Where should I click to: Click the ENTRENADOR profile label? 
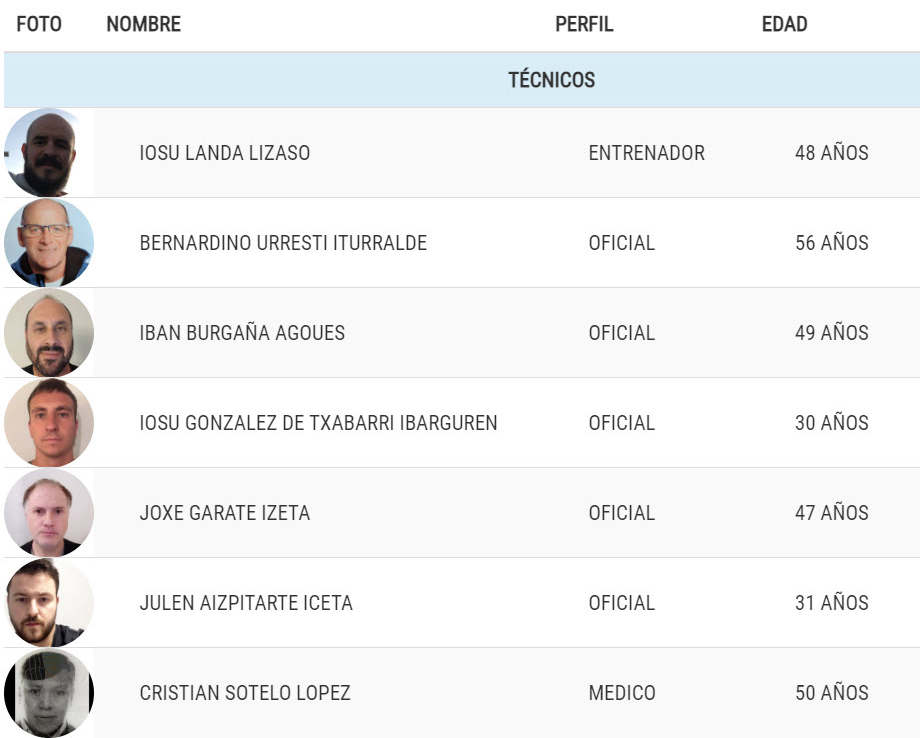click(x=647, y=153)
